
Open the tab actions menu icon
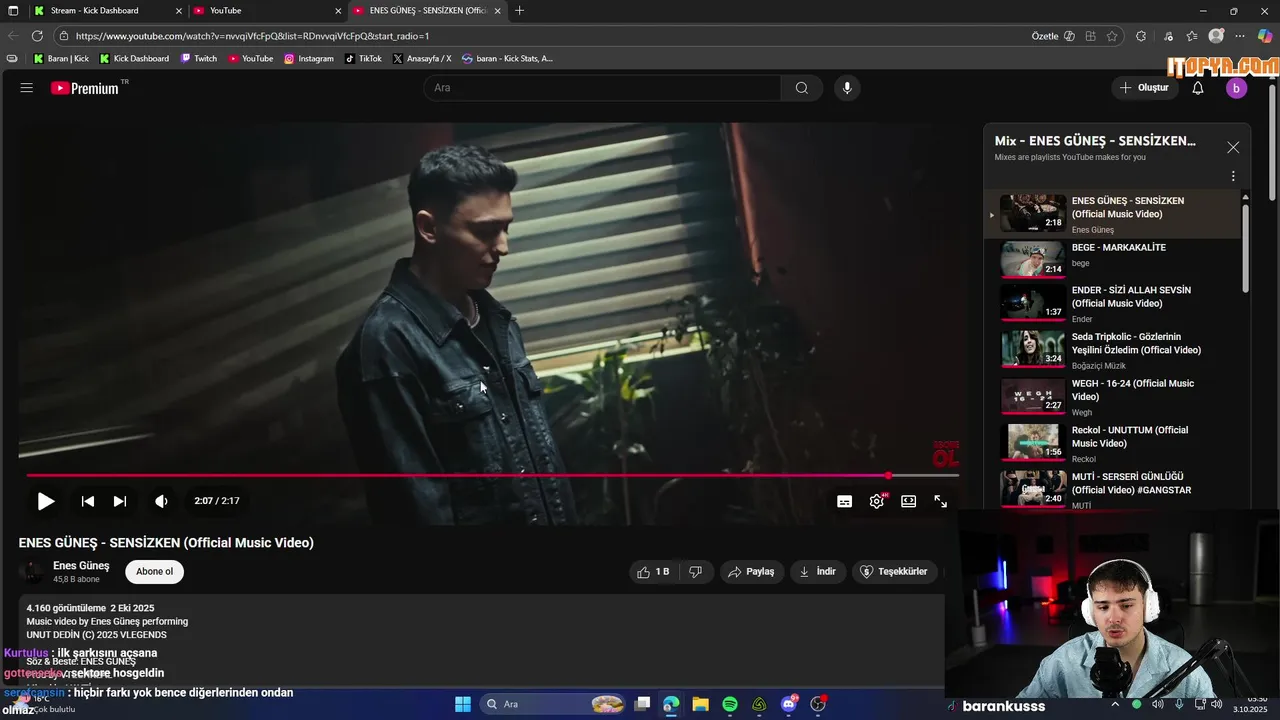[13, 11]
